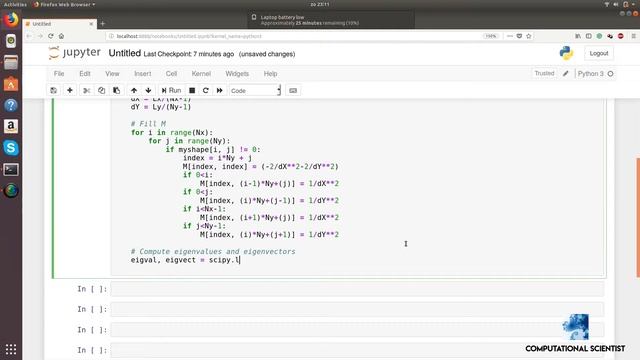
Task: Click the 'index = i*Ny + j' line
Action: (217, 158)
